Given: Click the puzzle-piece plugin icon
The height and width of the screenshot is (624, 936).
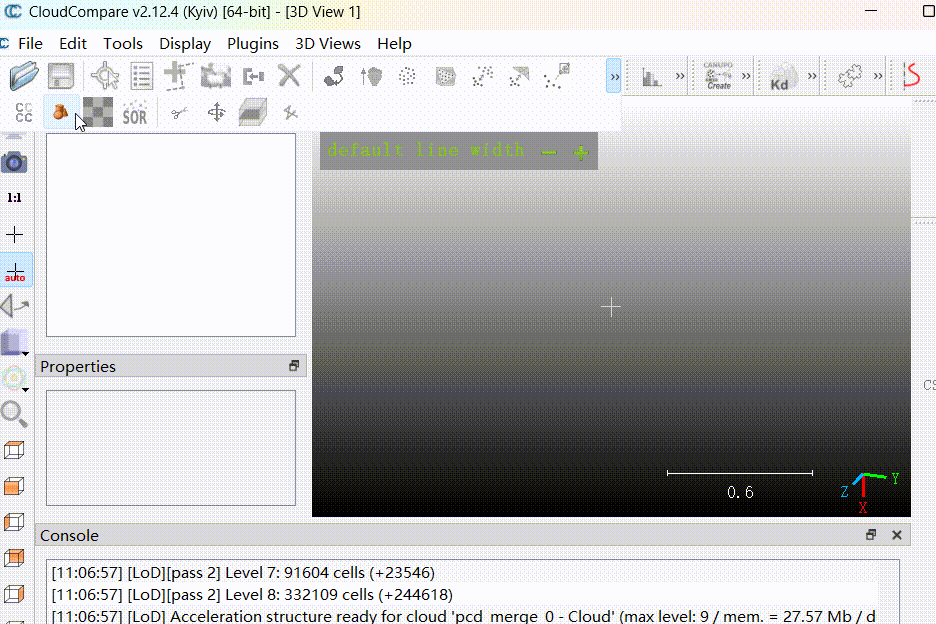Looking at the screenshot, I should pos(849,76).
